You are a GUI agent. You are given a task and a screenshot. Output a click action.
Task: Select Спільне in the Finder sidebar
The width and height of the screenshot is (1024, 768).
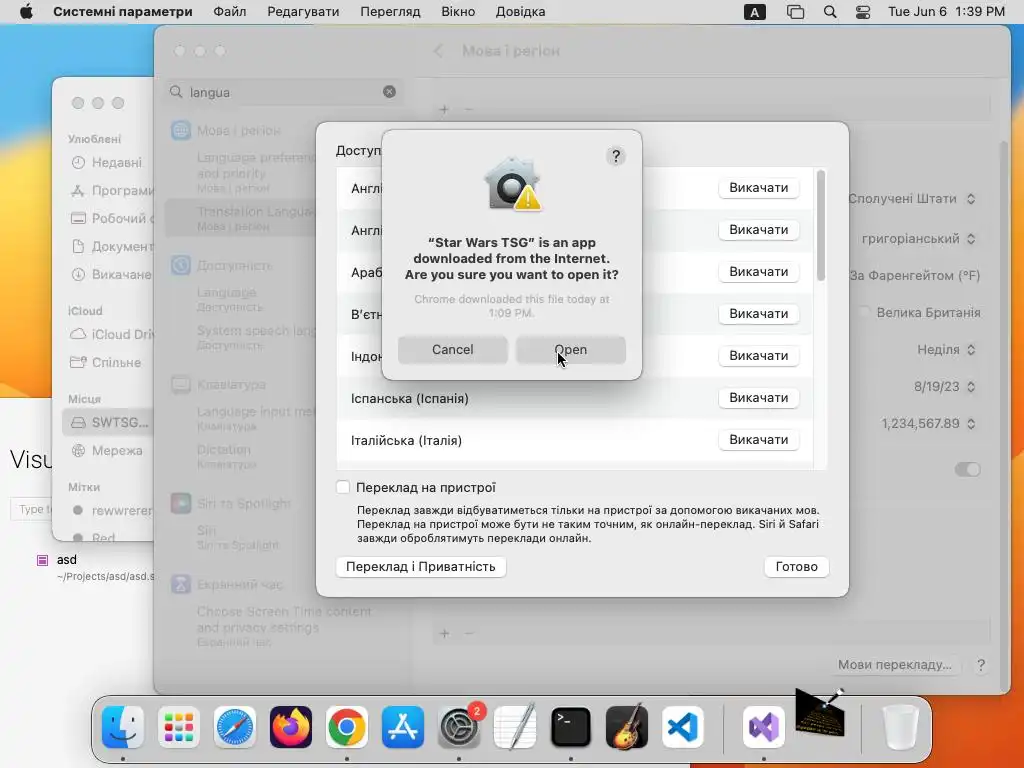pos(106,362)
